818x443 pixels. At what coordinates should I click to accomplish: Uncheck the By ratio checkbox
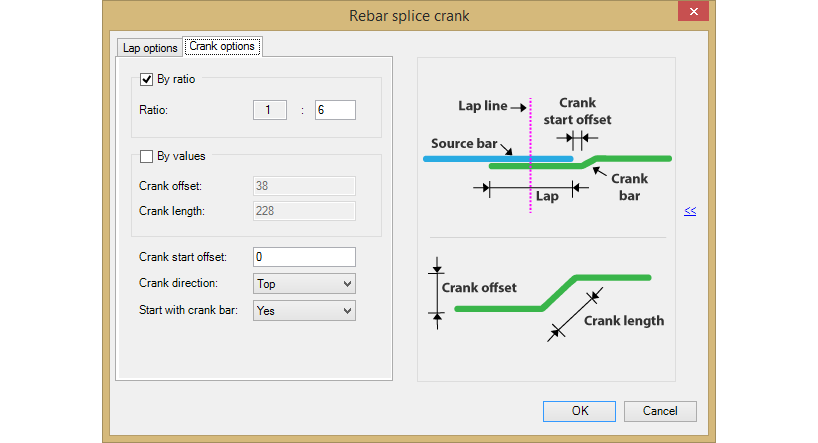[146, 79]
